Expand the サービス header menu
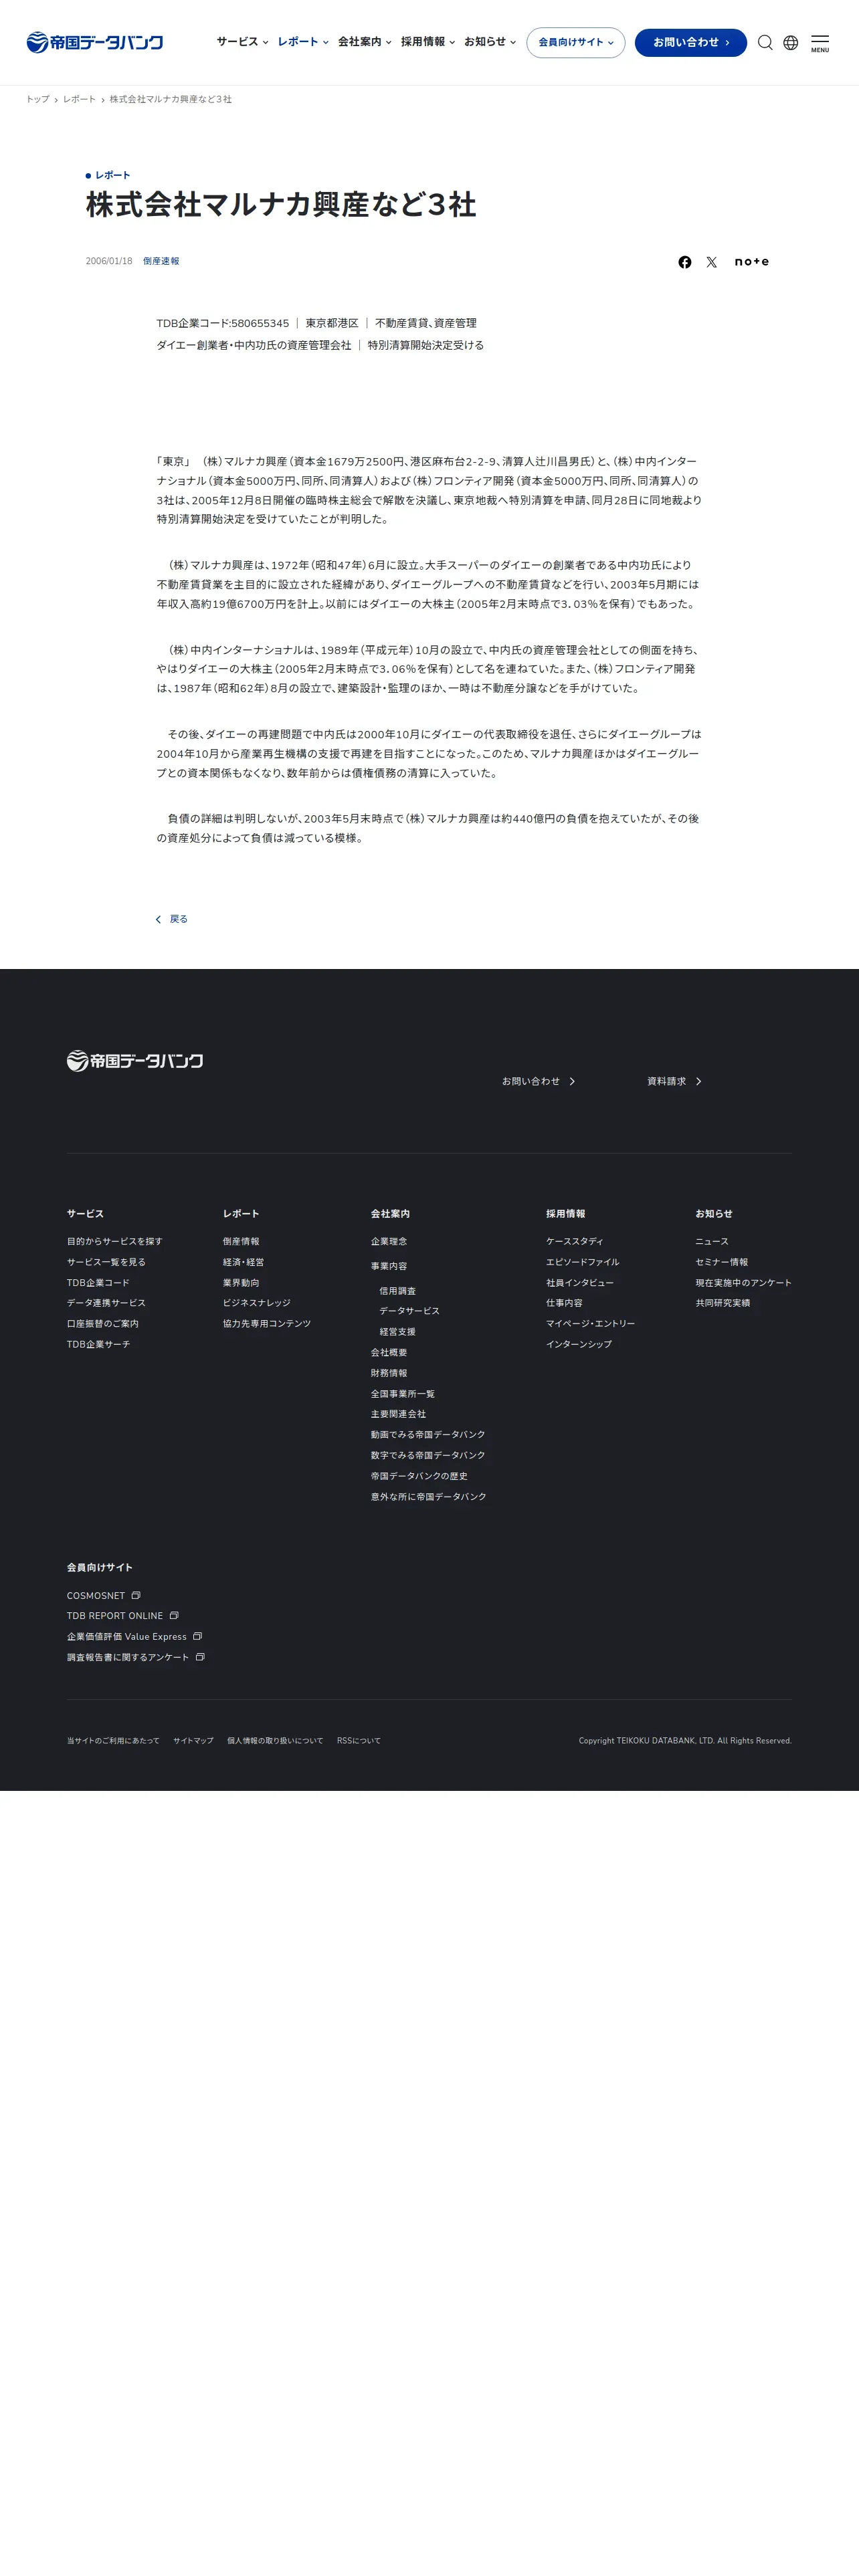Screen dimensions: 859x2576 (x=242, y=42)
